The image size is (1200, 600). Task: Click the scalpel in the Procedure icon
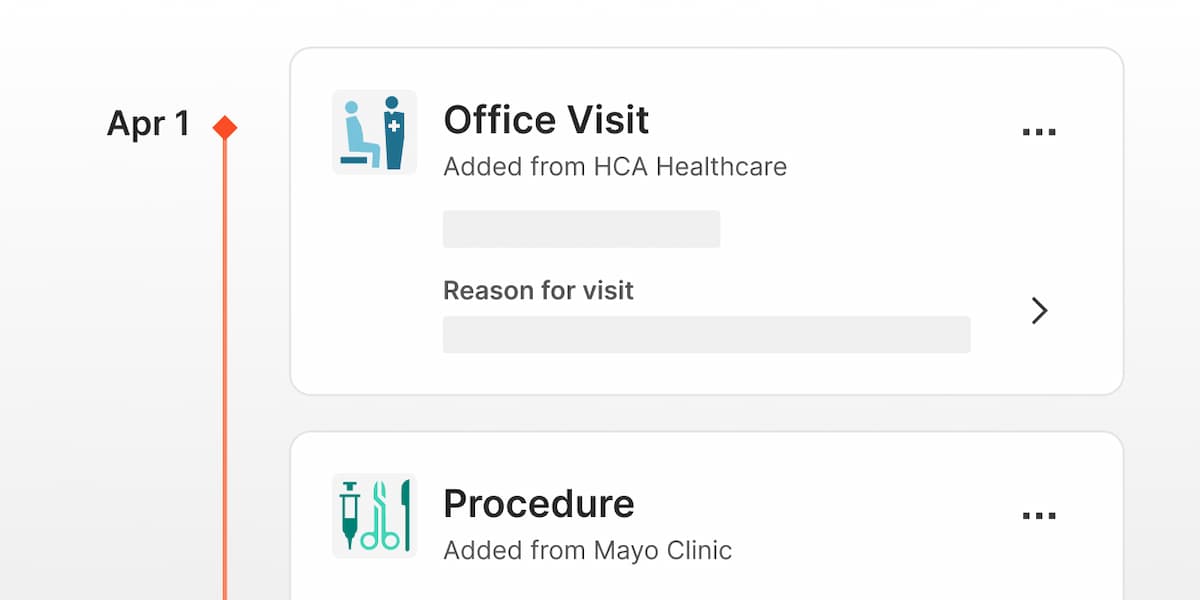click(405, 510)
